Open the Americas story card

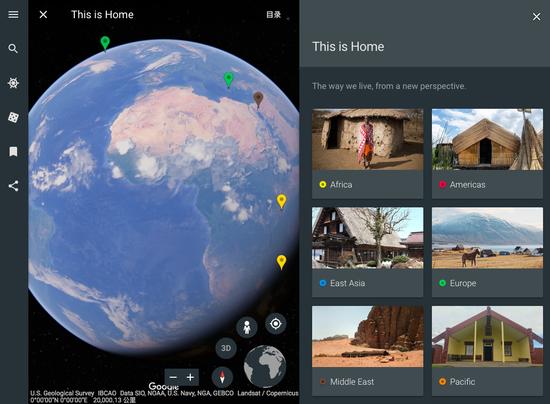pos(488,153)
